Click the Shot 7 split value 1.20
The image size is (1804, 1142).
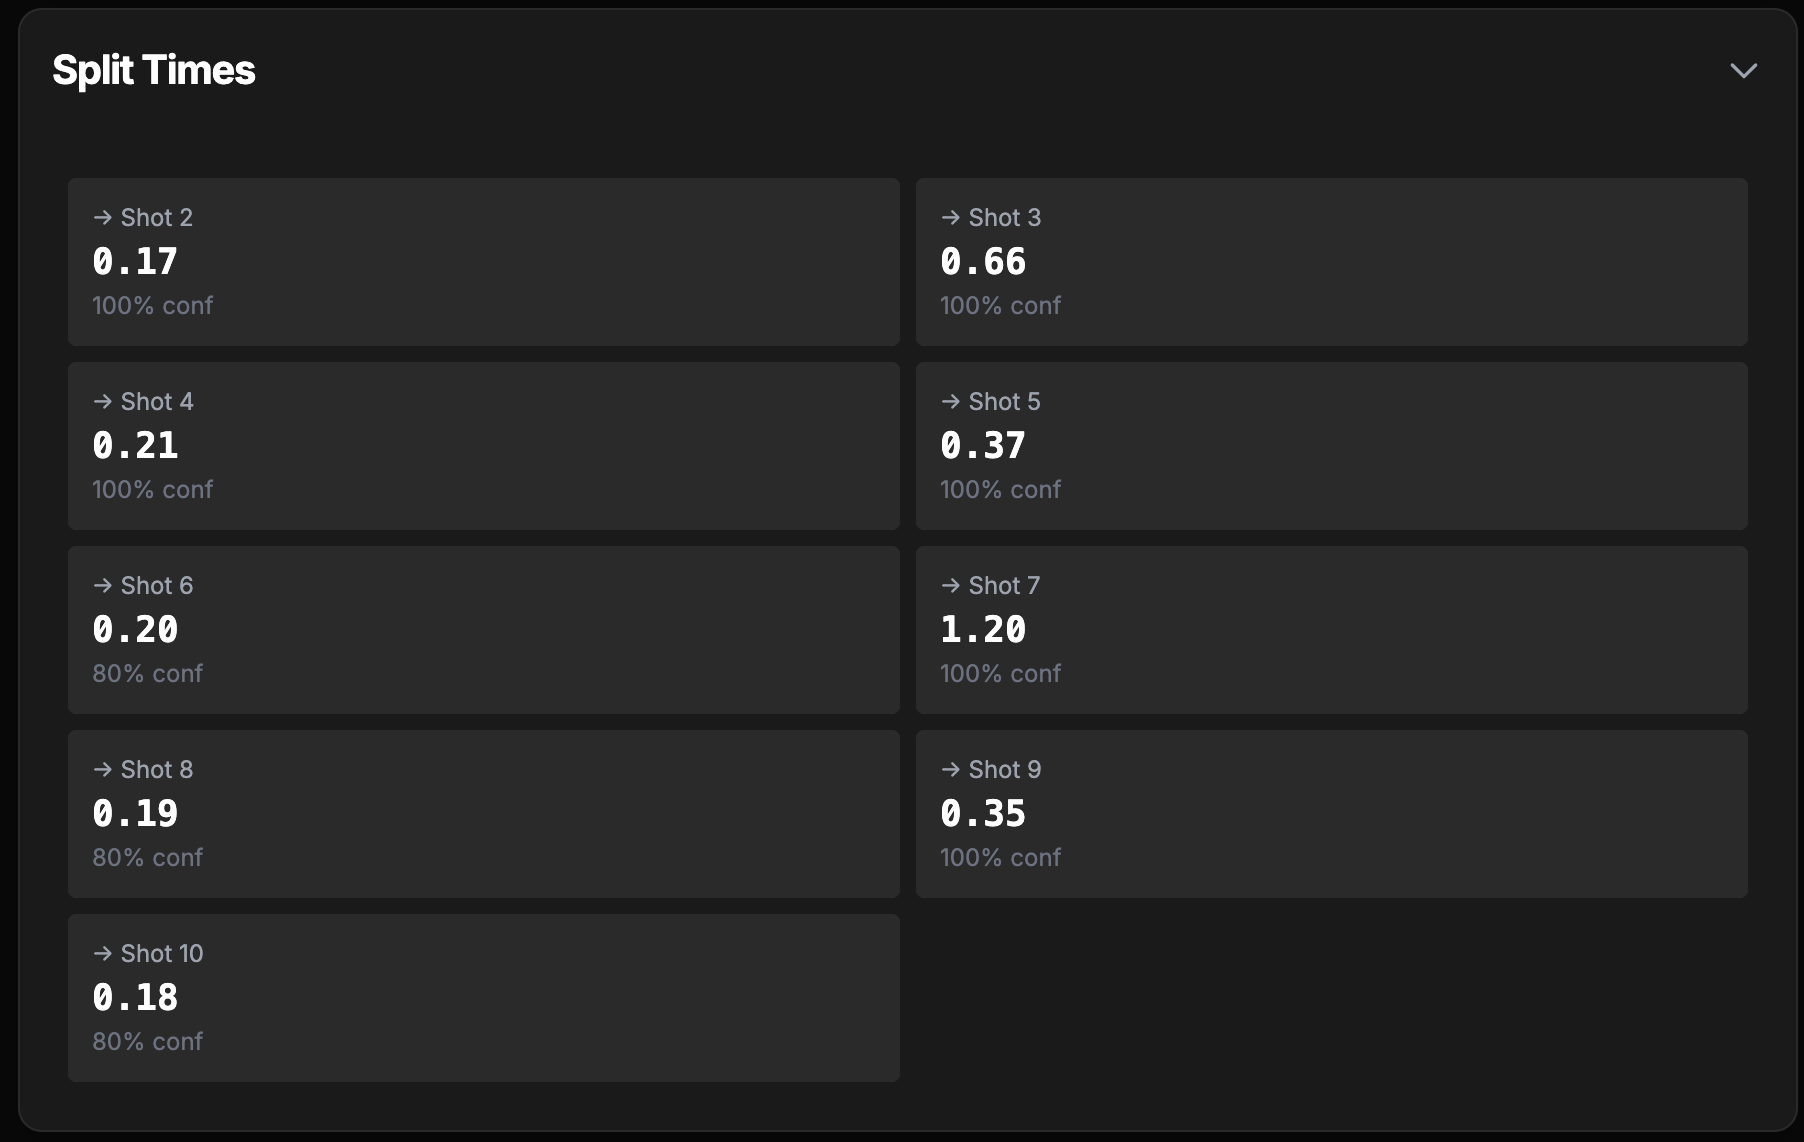(983, 629)
